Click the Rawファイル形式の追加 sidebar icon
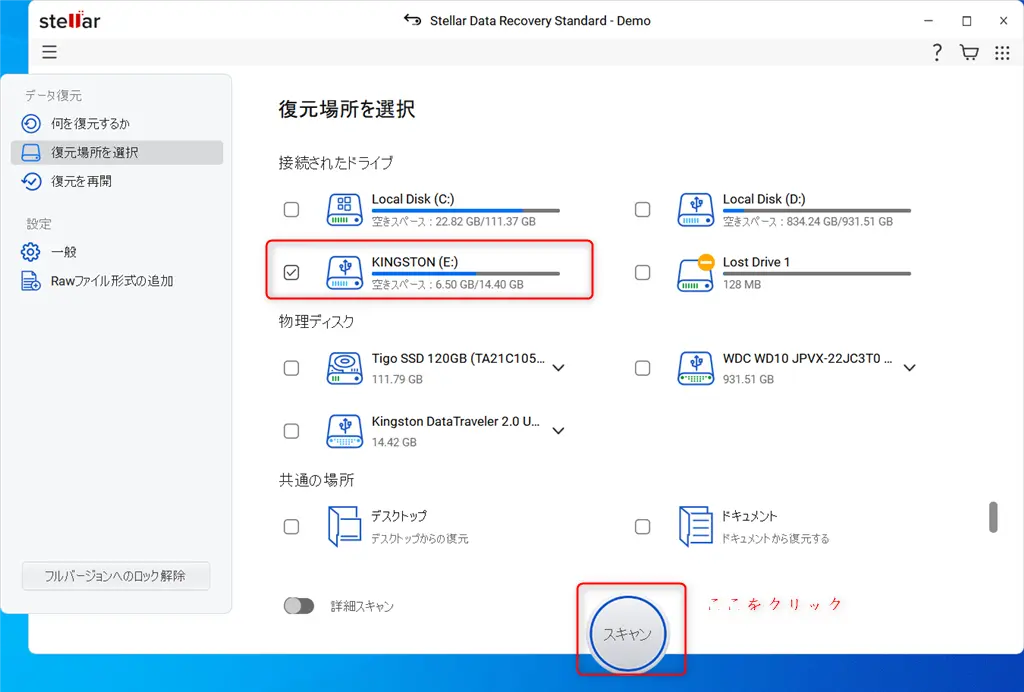 [x=30, y=280]
